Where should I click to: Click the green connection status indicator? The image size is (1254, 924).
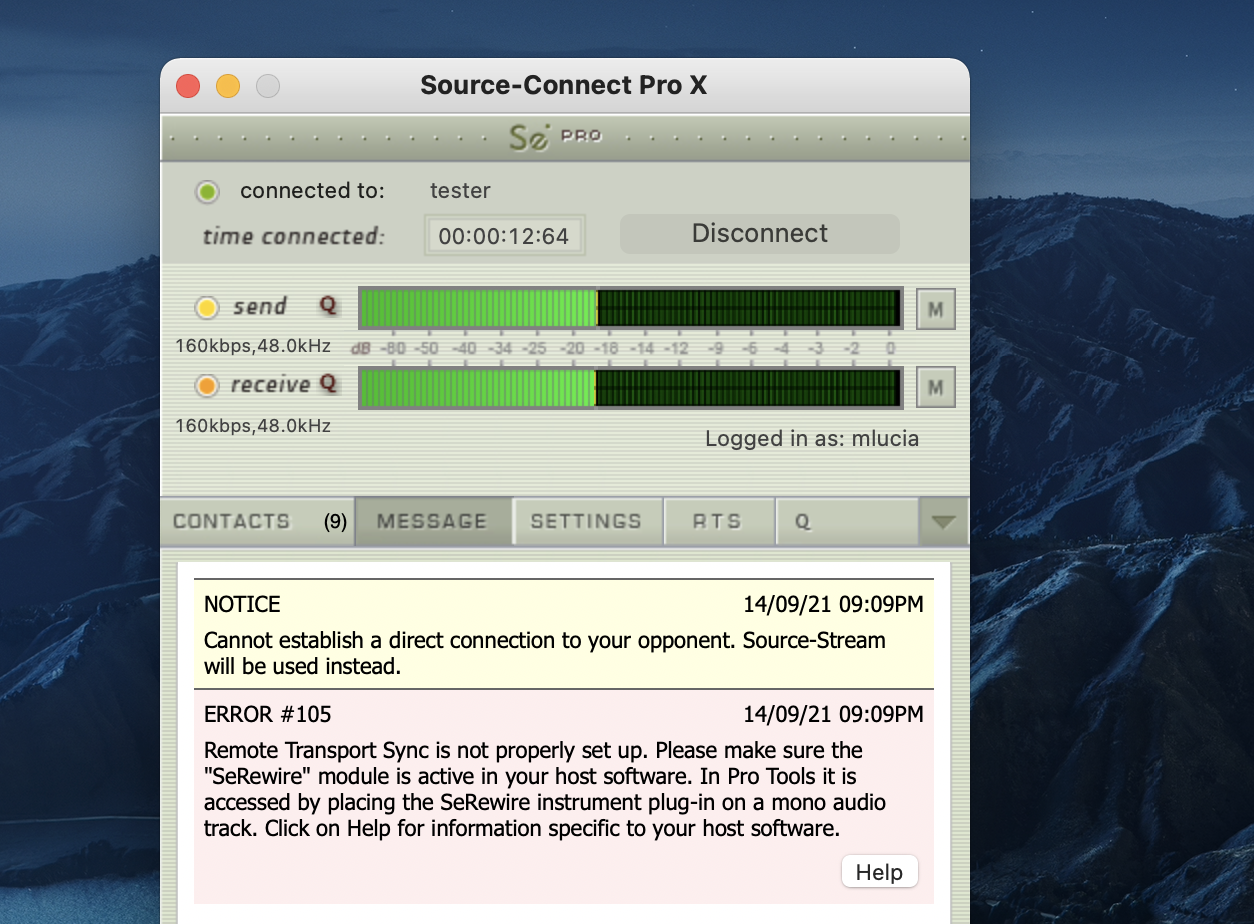pyautogui.click(x=207, y=192)
